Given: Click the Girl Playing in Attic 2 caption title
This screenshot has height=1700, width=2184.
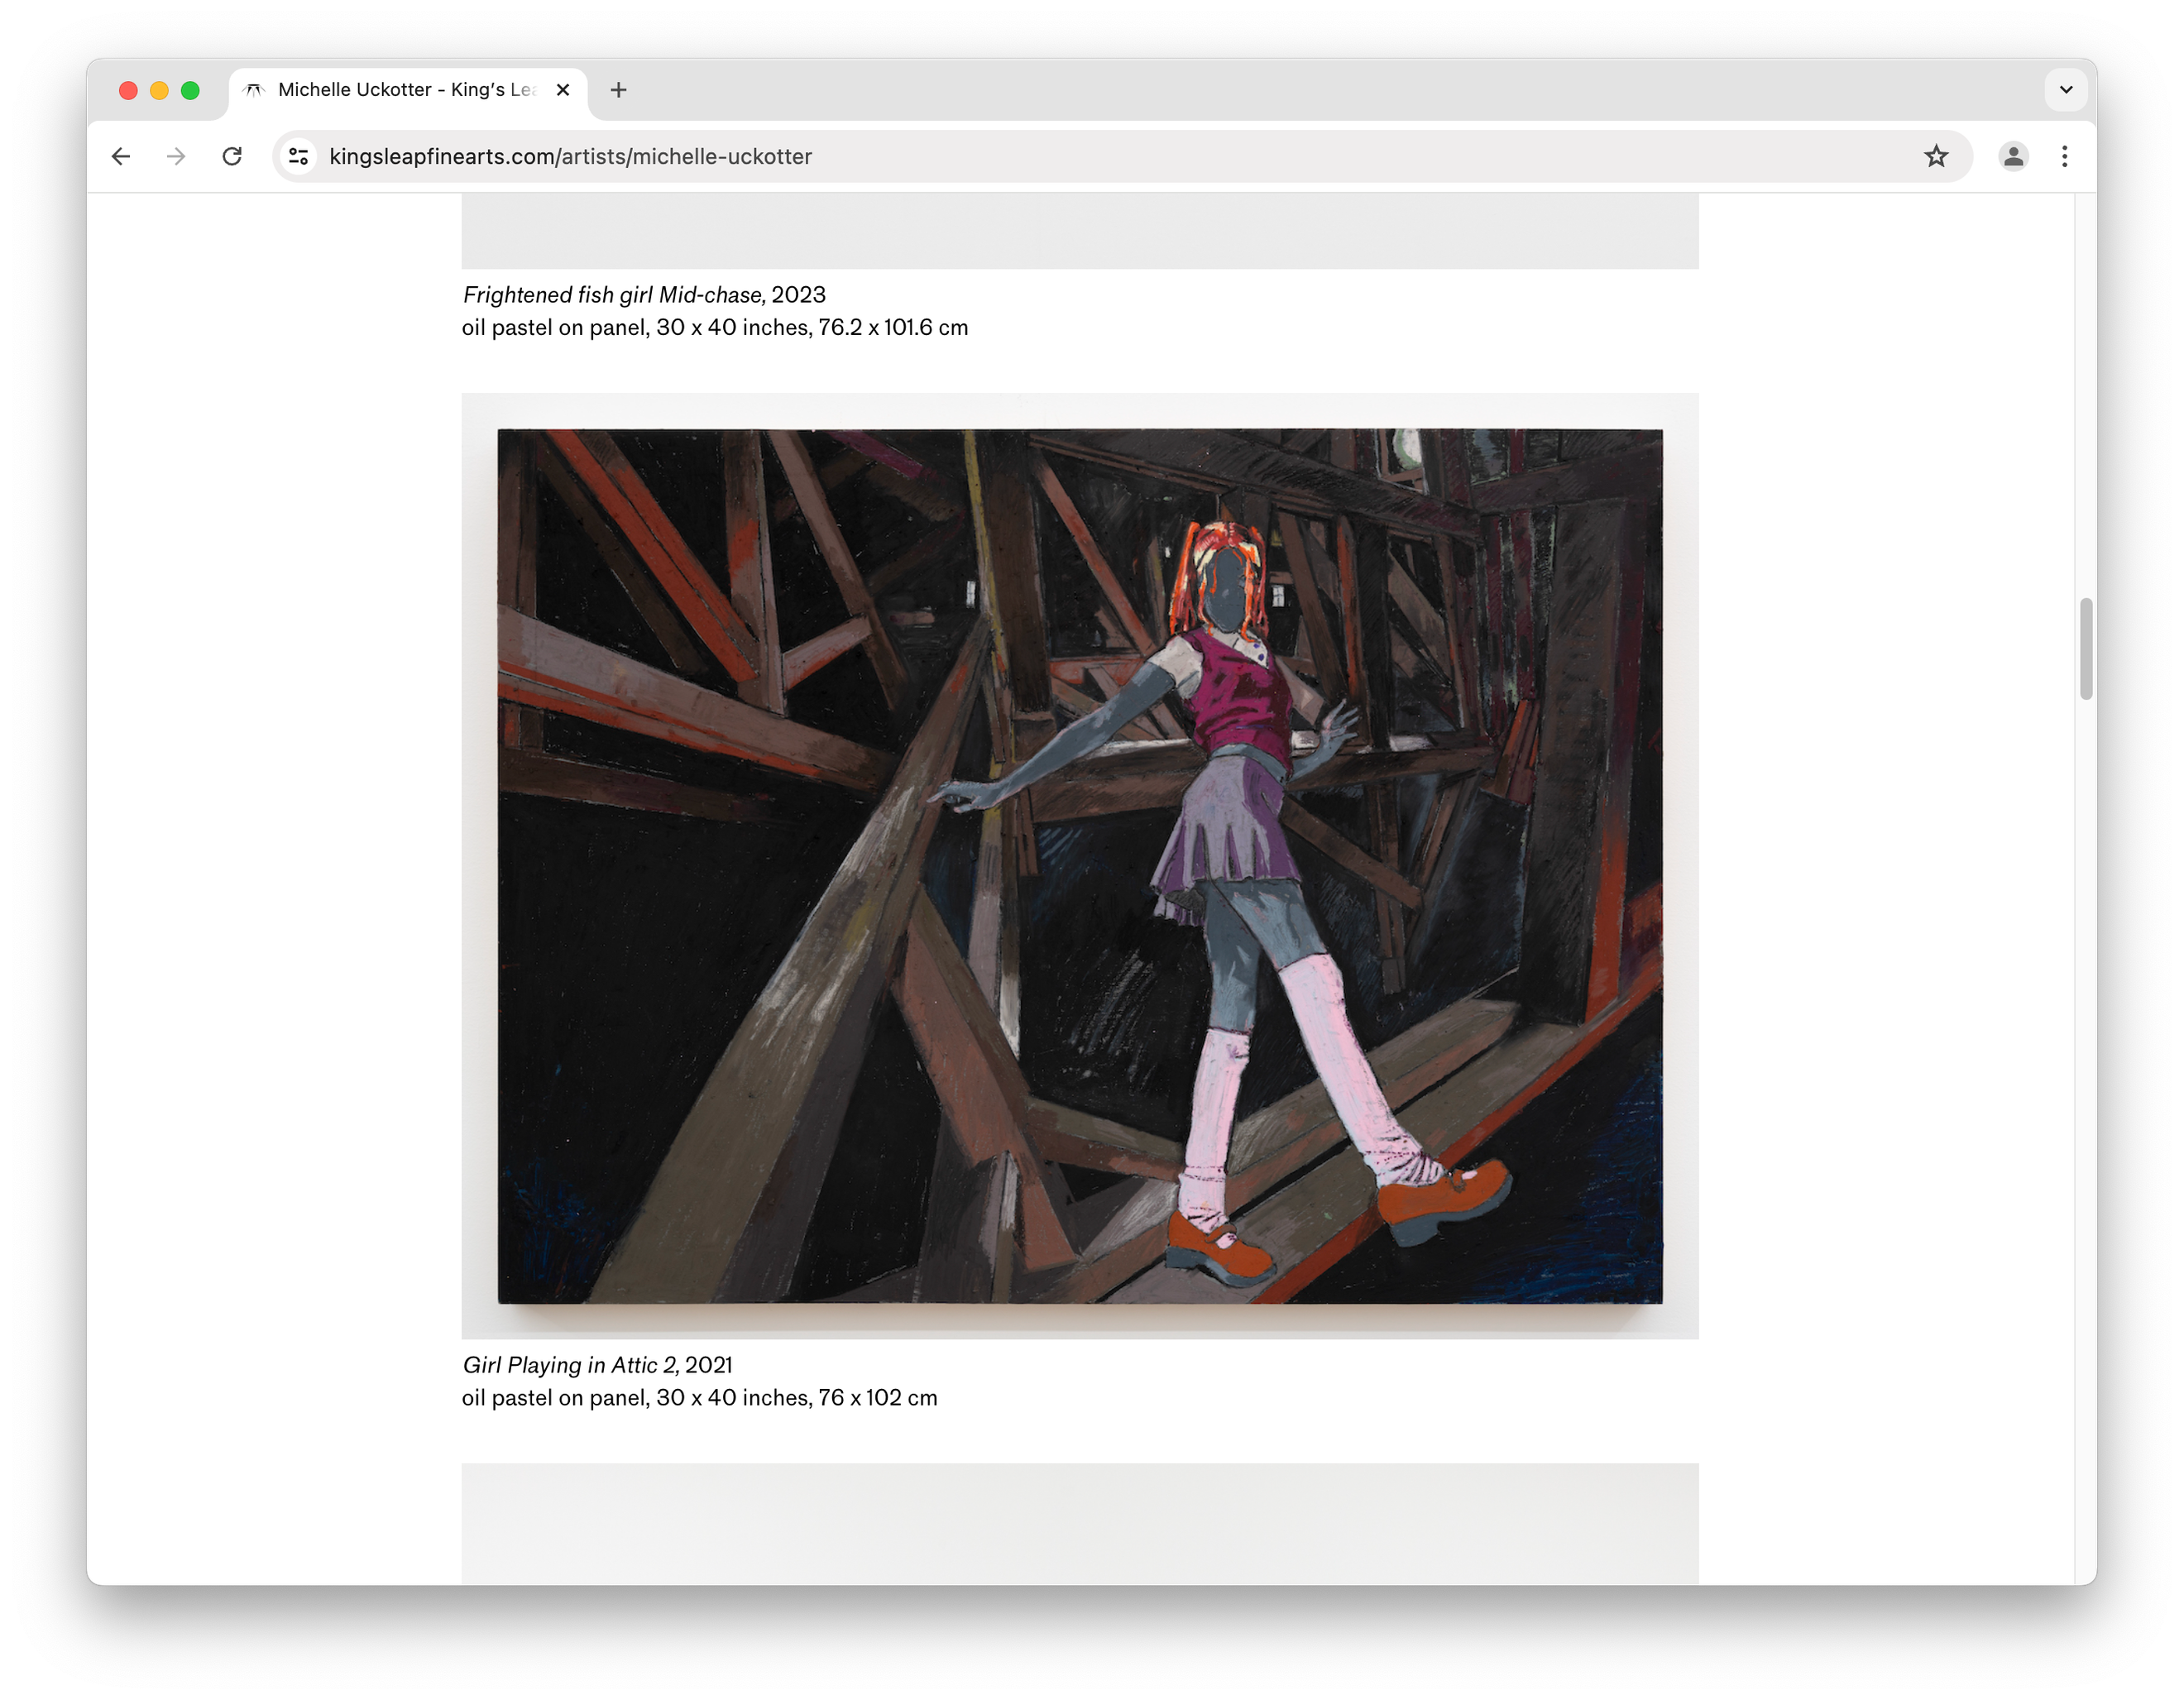Looking at the screenshot, I should (570, 1365).
